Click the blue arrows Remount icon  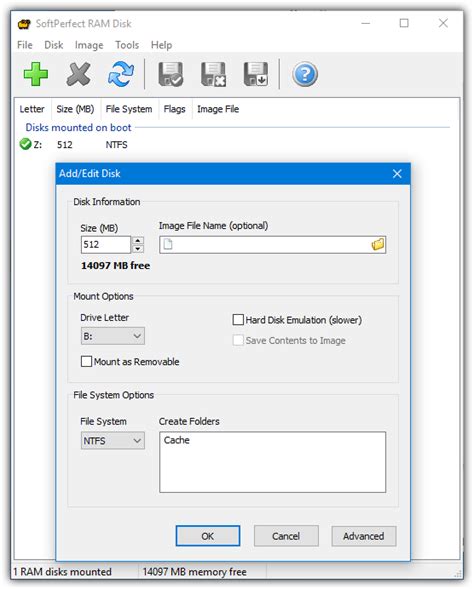(121, 74)
